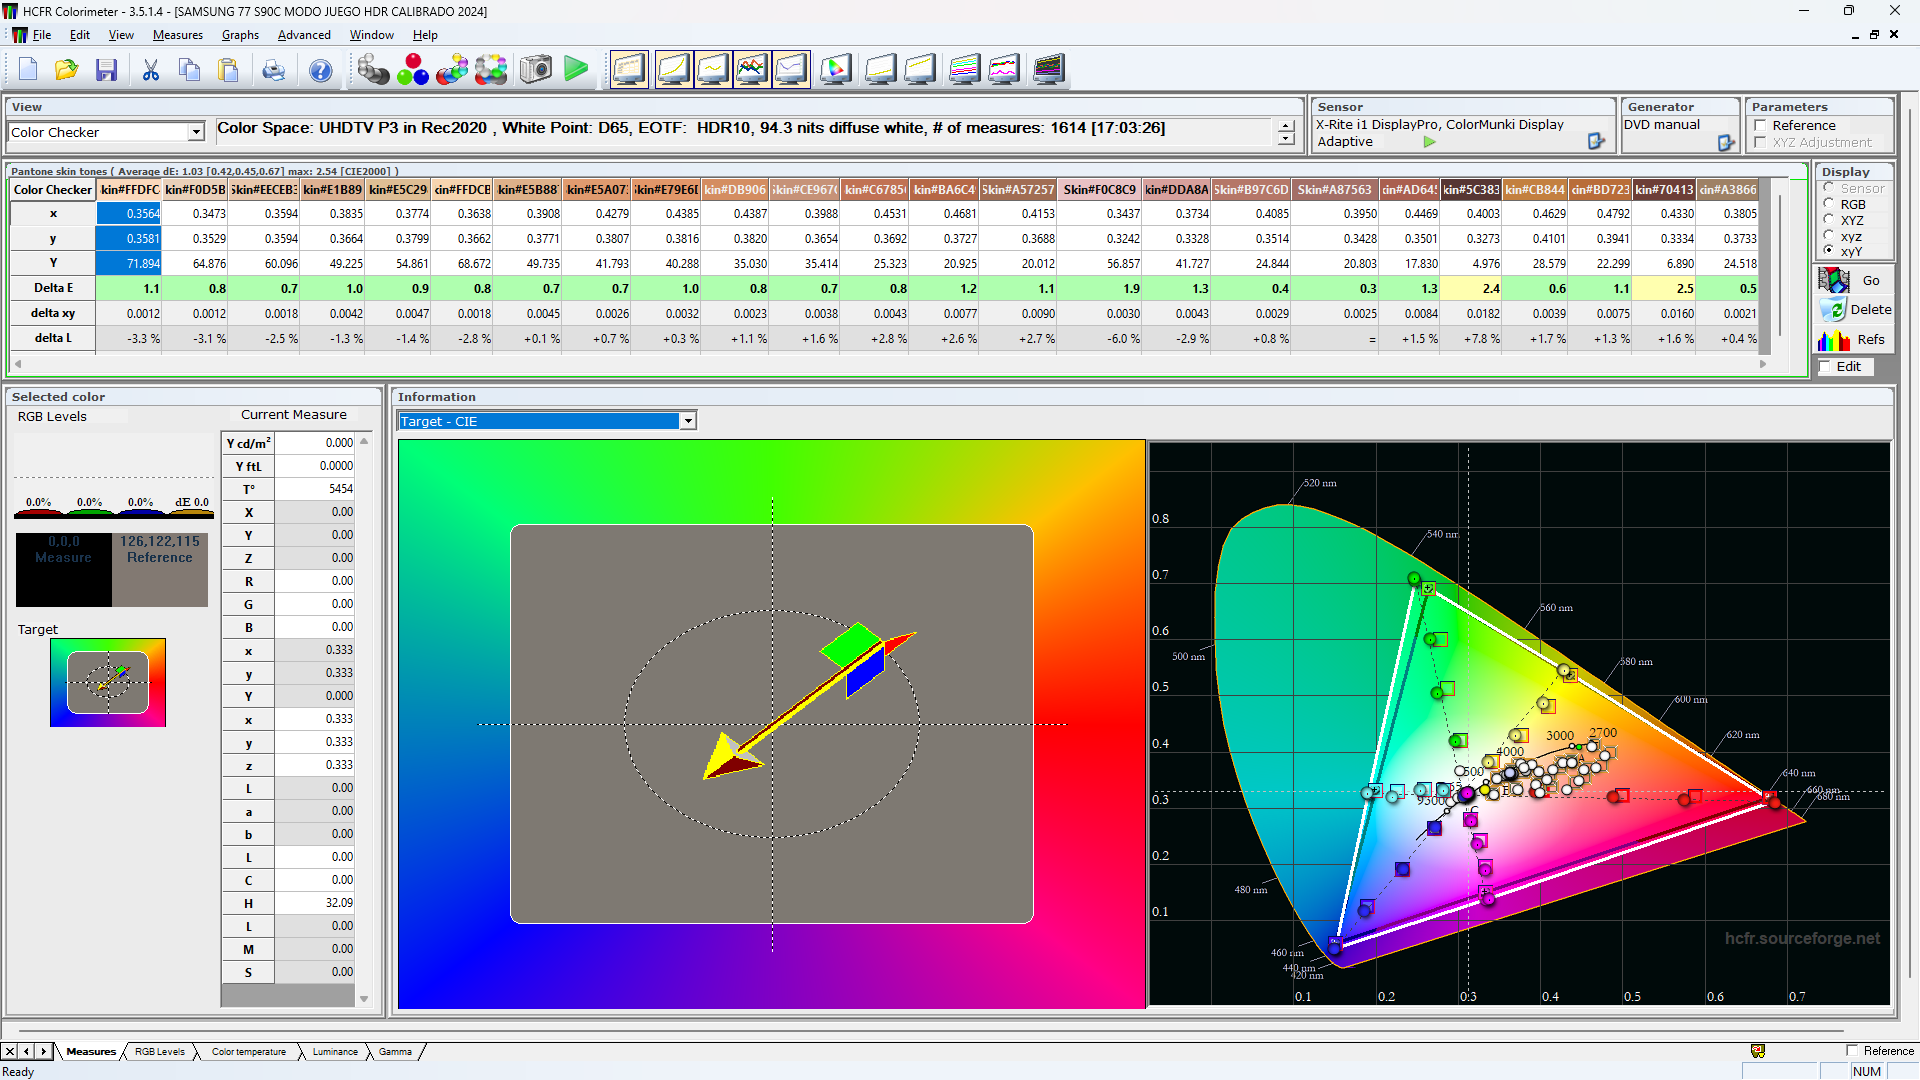Open generator configuration icon in Generator panel
This screenshot has width=1920, height=1080.
1726,143
